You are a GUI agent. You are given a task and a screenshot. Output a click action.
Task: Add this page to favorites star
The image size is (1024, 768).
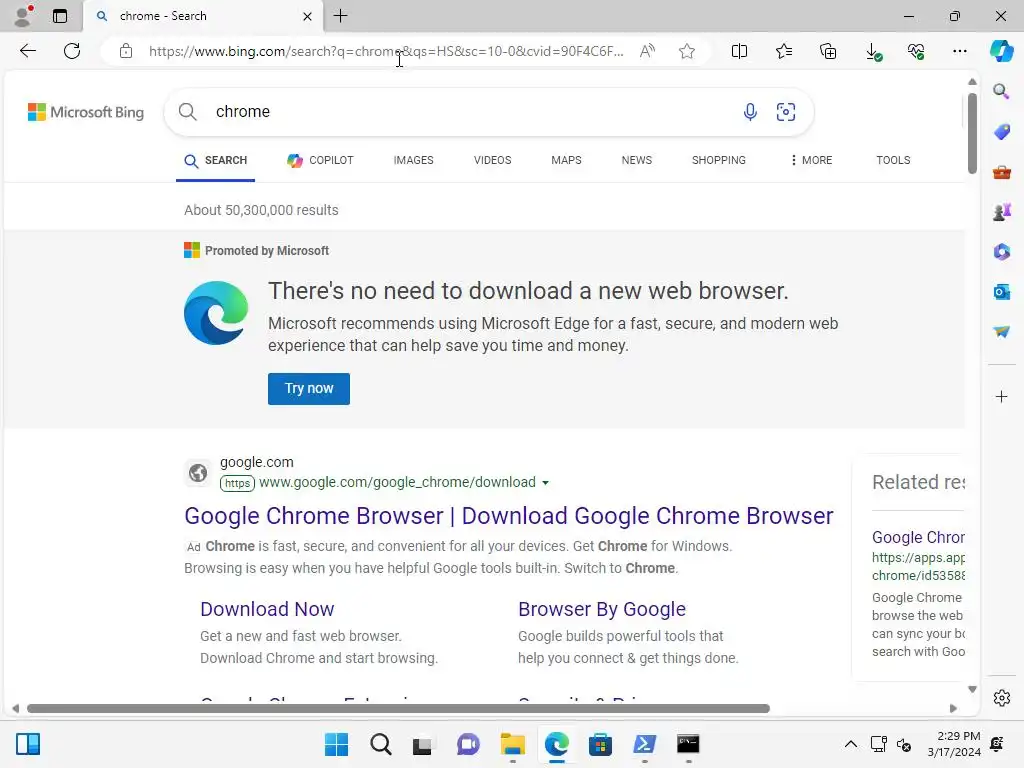click(686, 51)
